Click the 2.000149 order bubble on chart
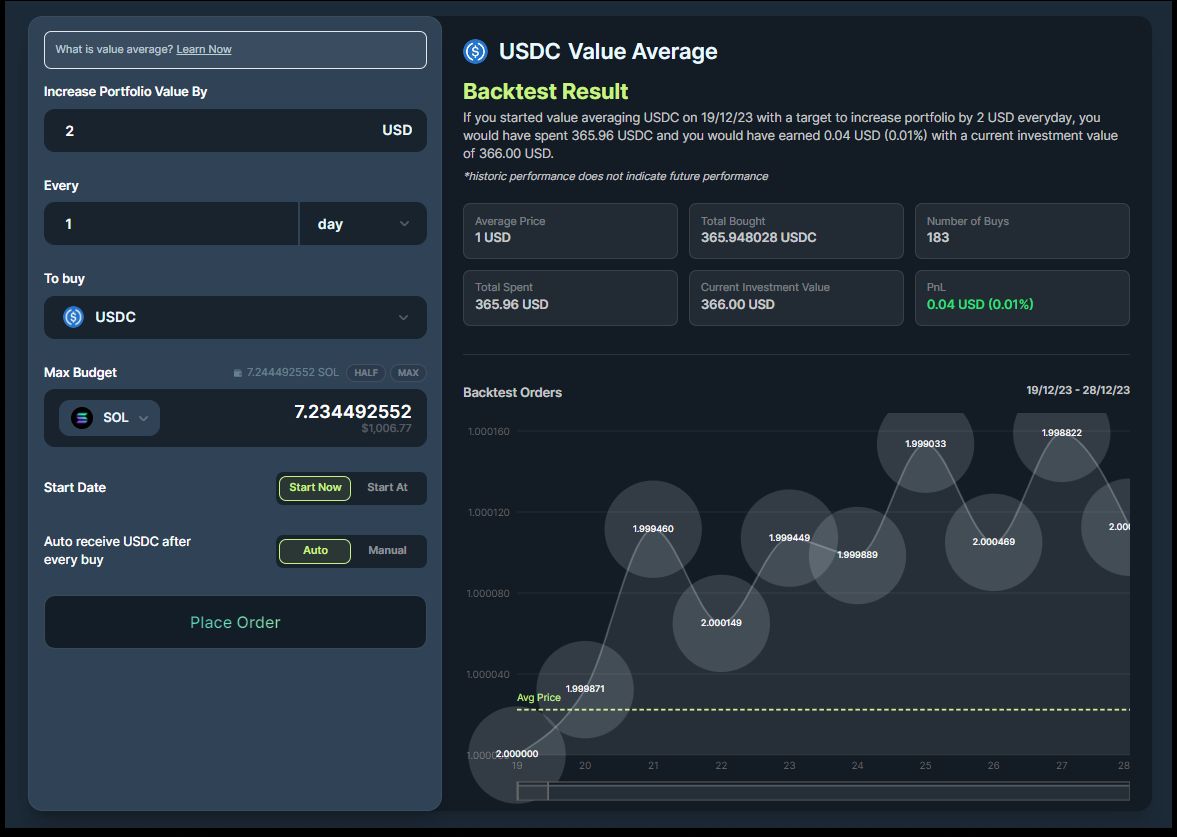This screenshot has width=1177, height=837. (721, 623)
